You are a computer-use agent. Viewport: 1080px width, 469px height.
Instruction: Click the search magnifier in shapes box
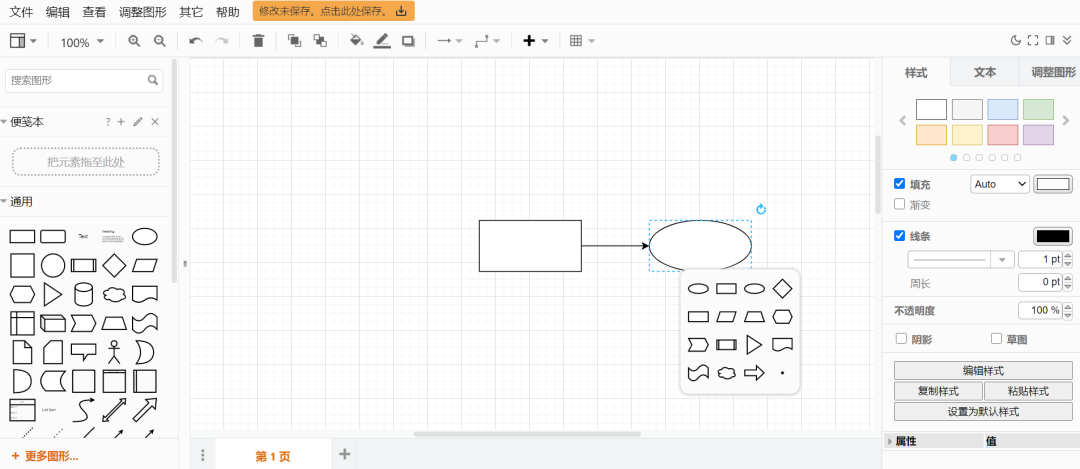153,81
